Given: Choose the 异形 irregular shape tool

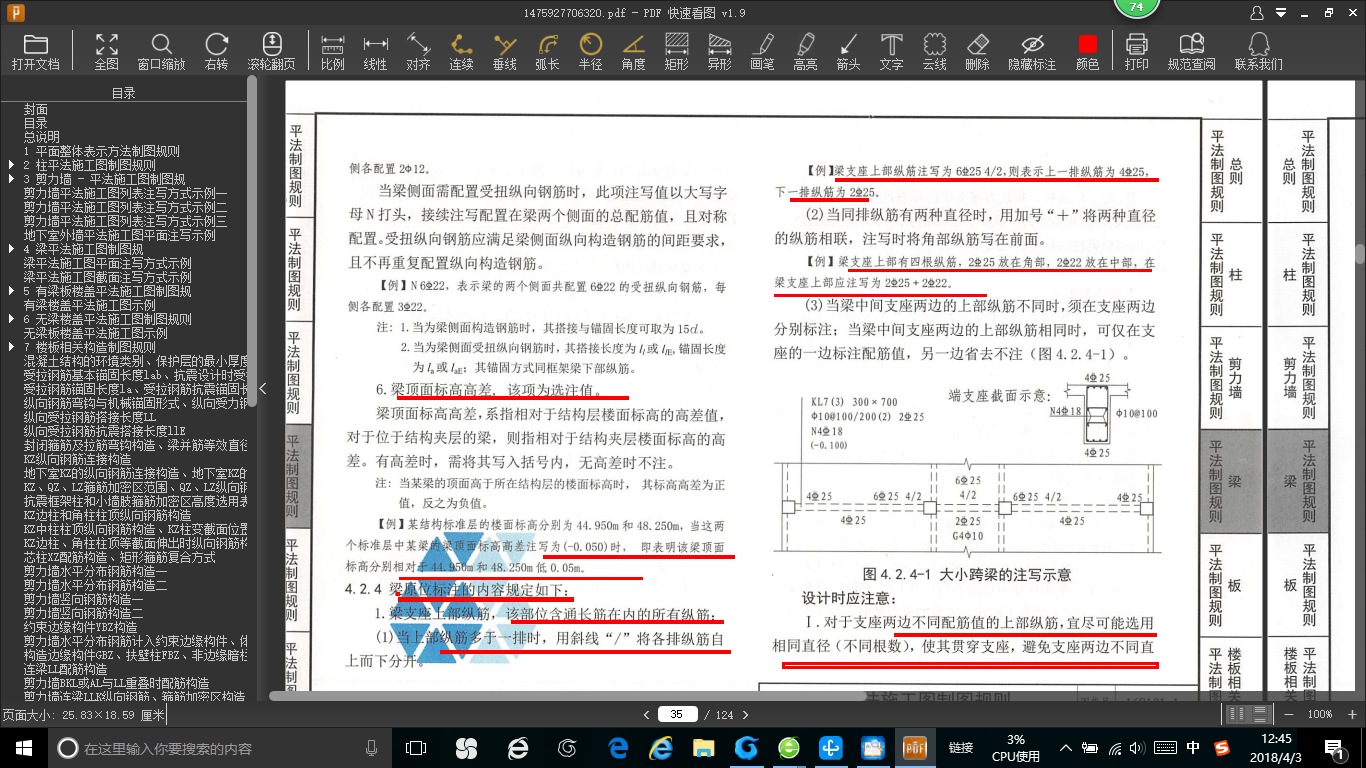Looking at the screenshot, I should tap(720, 51).
